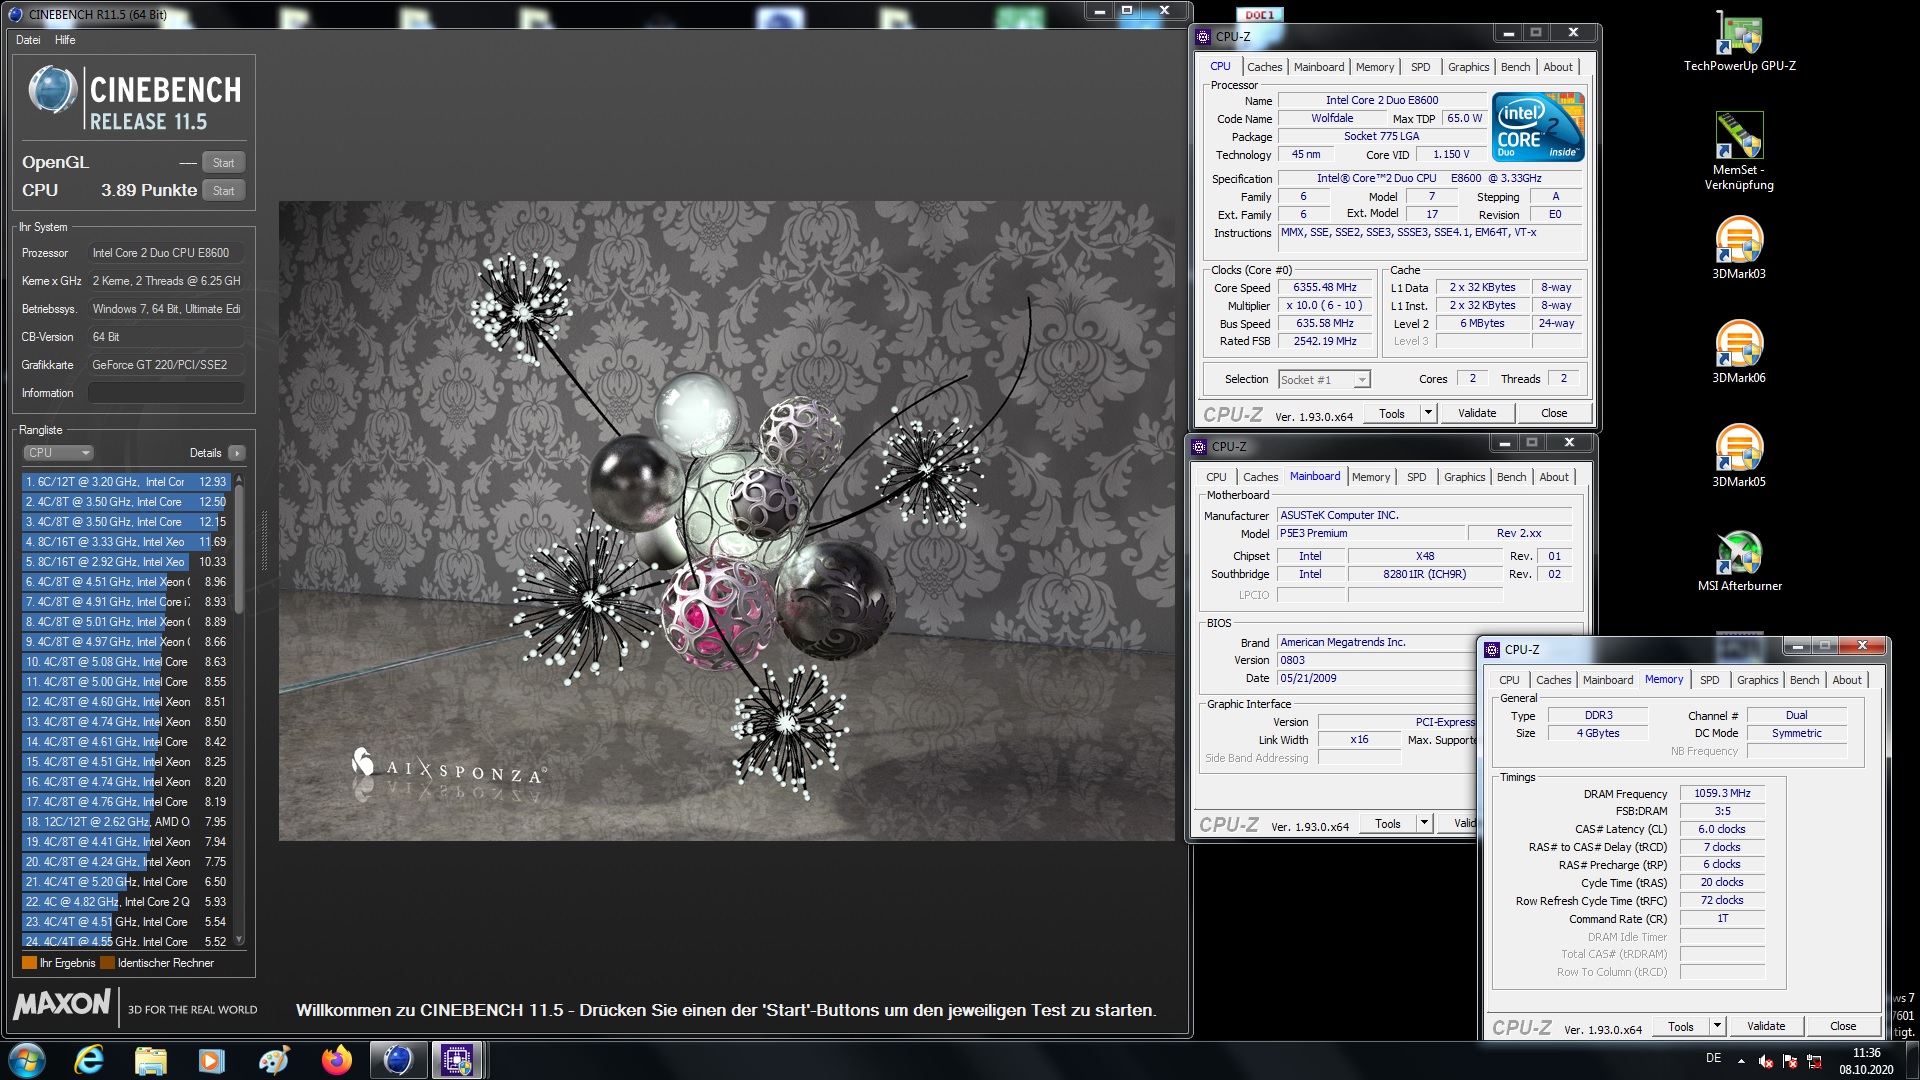Open Tools dropdown arrow in Mainboard CPU-Z window

1424,823
